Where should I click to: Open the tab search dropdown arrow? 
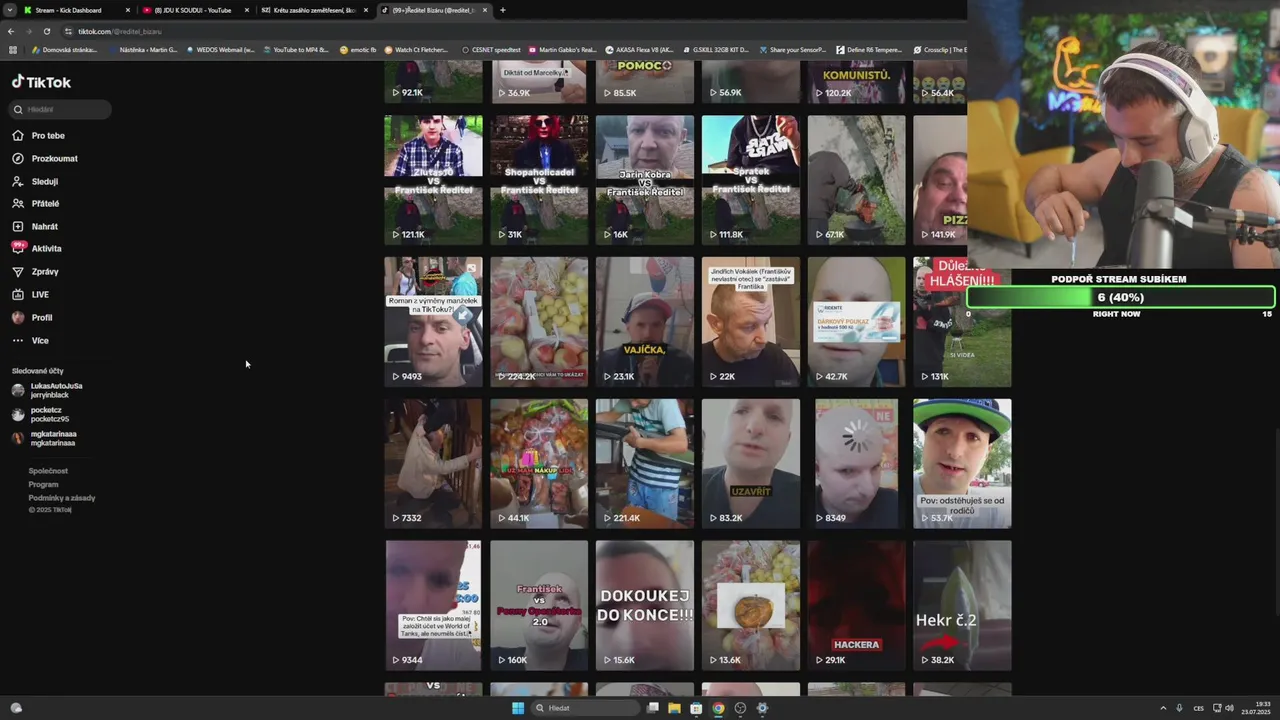[8, 10]
